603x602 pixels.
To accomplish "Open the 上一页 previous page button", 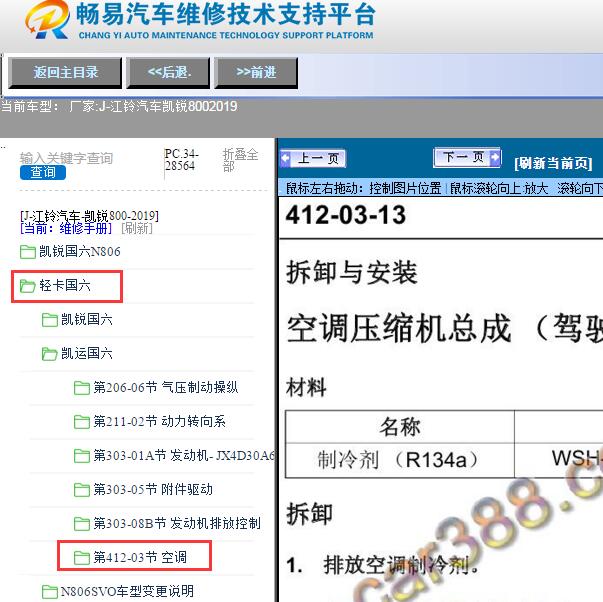I will click(313, 158).
